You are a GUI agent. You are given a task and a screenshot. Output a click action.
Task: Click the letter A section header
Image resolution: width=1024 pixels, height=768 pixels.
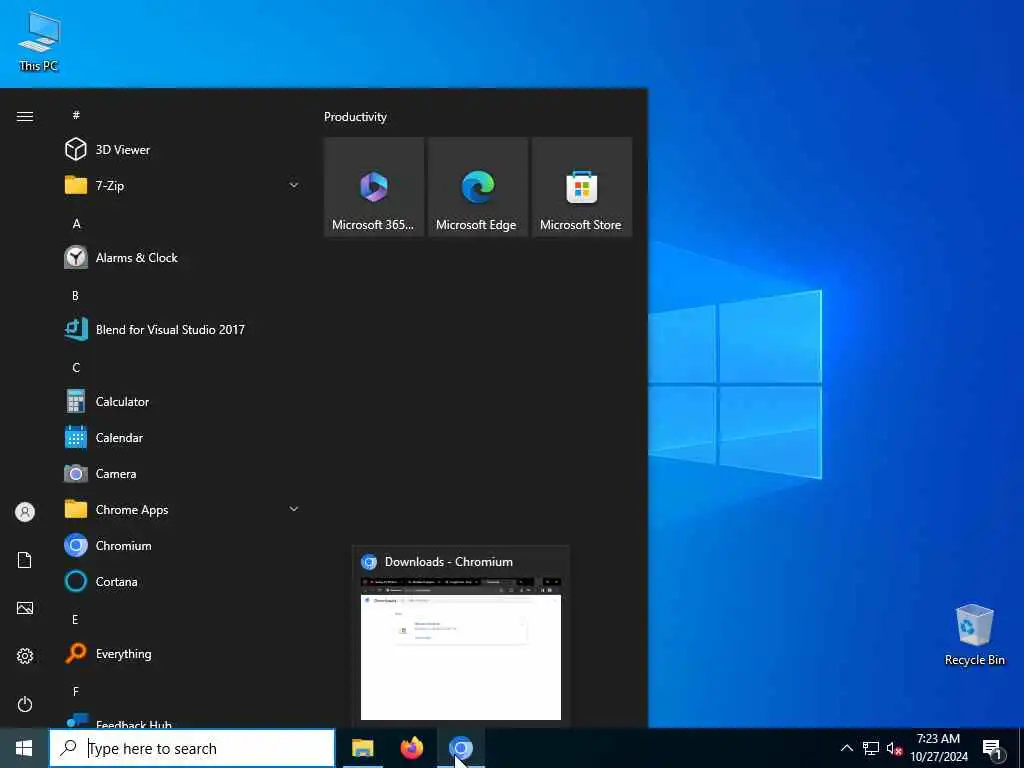point(76,223)
